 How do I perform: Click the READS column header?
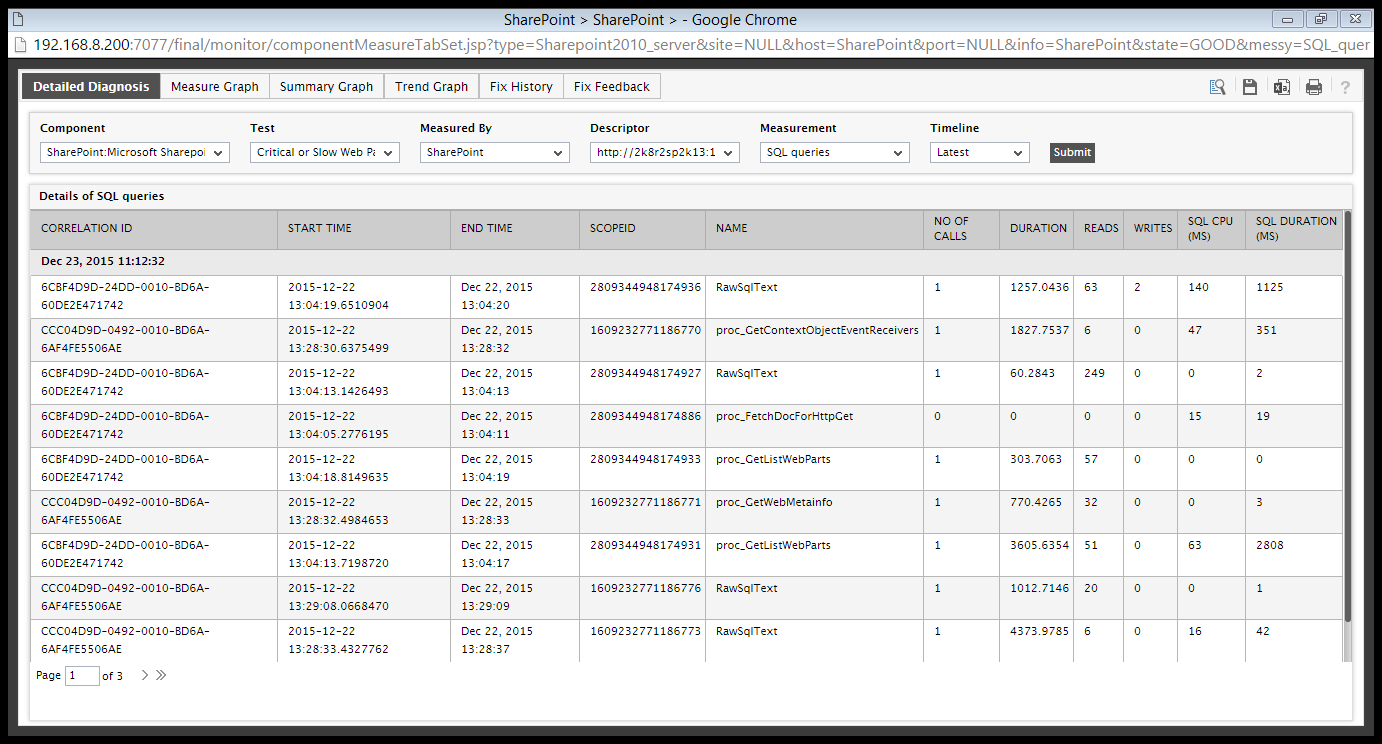pos(1098,229)
